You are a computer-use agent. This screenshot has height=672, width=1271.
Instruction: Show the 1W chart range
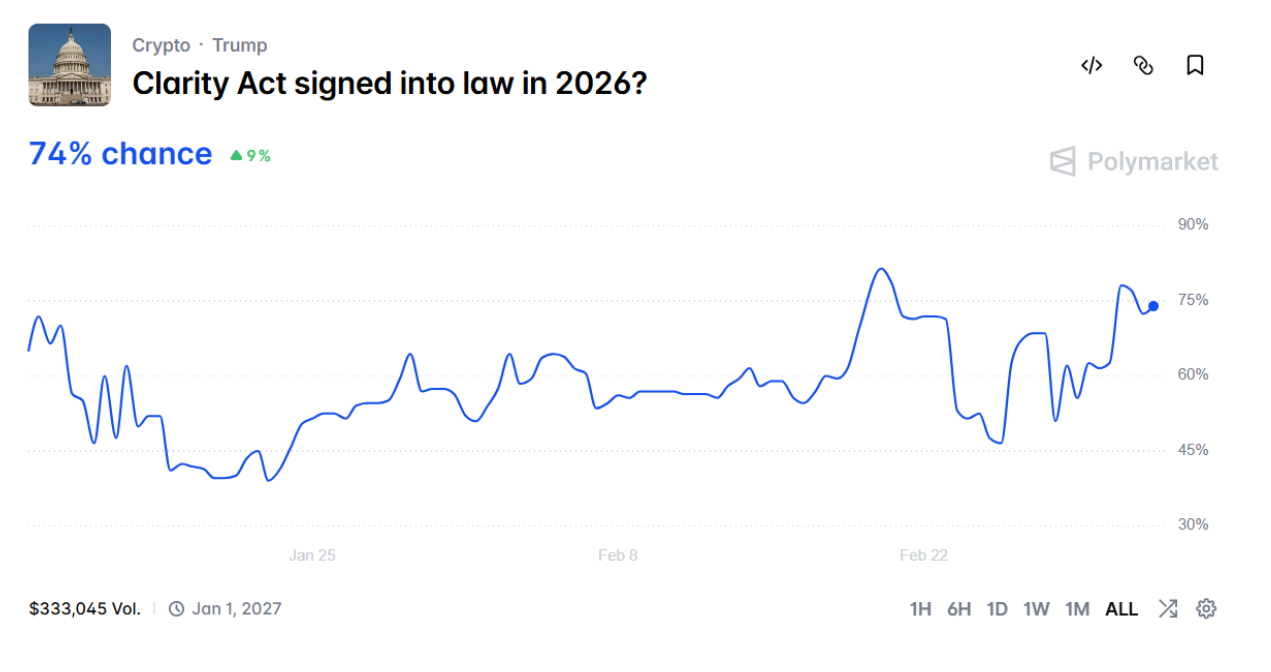click(1036, 609)
